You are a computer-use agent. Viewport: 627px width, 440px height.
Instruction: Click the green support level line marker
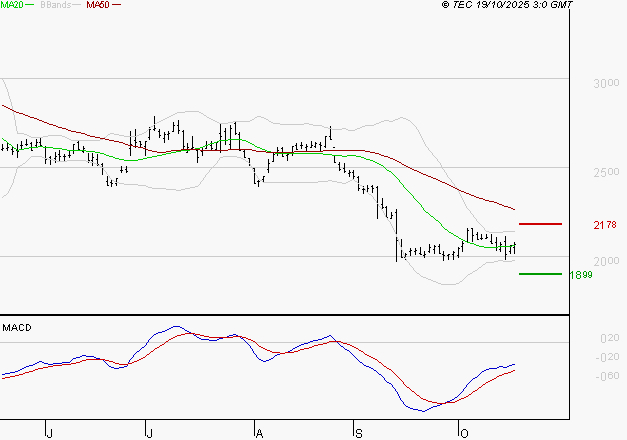tap(540, 273)
